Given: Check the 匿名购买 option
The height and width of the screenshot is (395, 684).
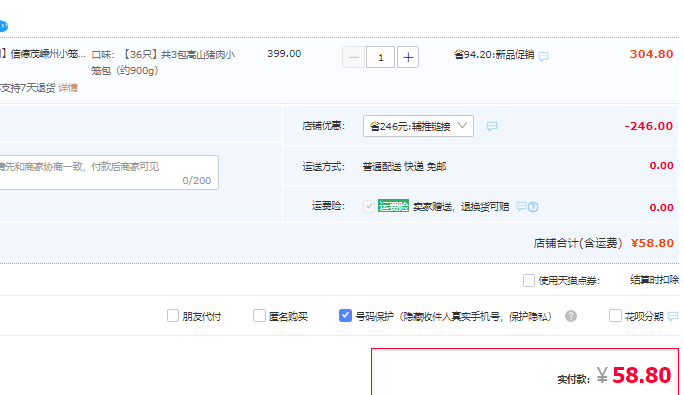Looking at the screenshot, I should click(x=259, y=316).
